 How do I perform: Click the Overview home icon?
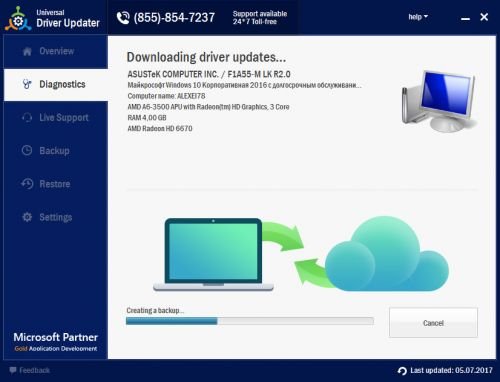coord(27,51)
